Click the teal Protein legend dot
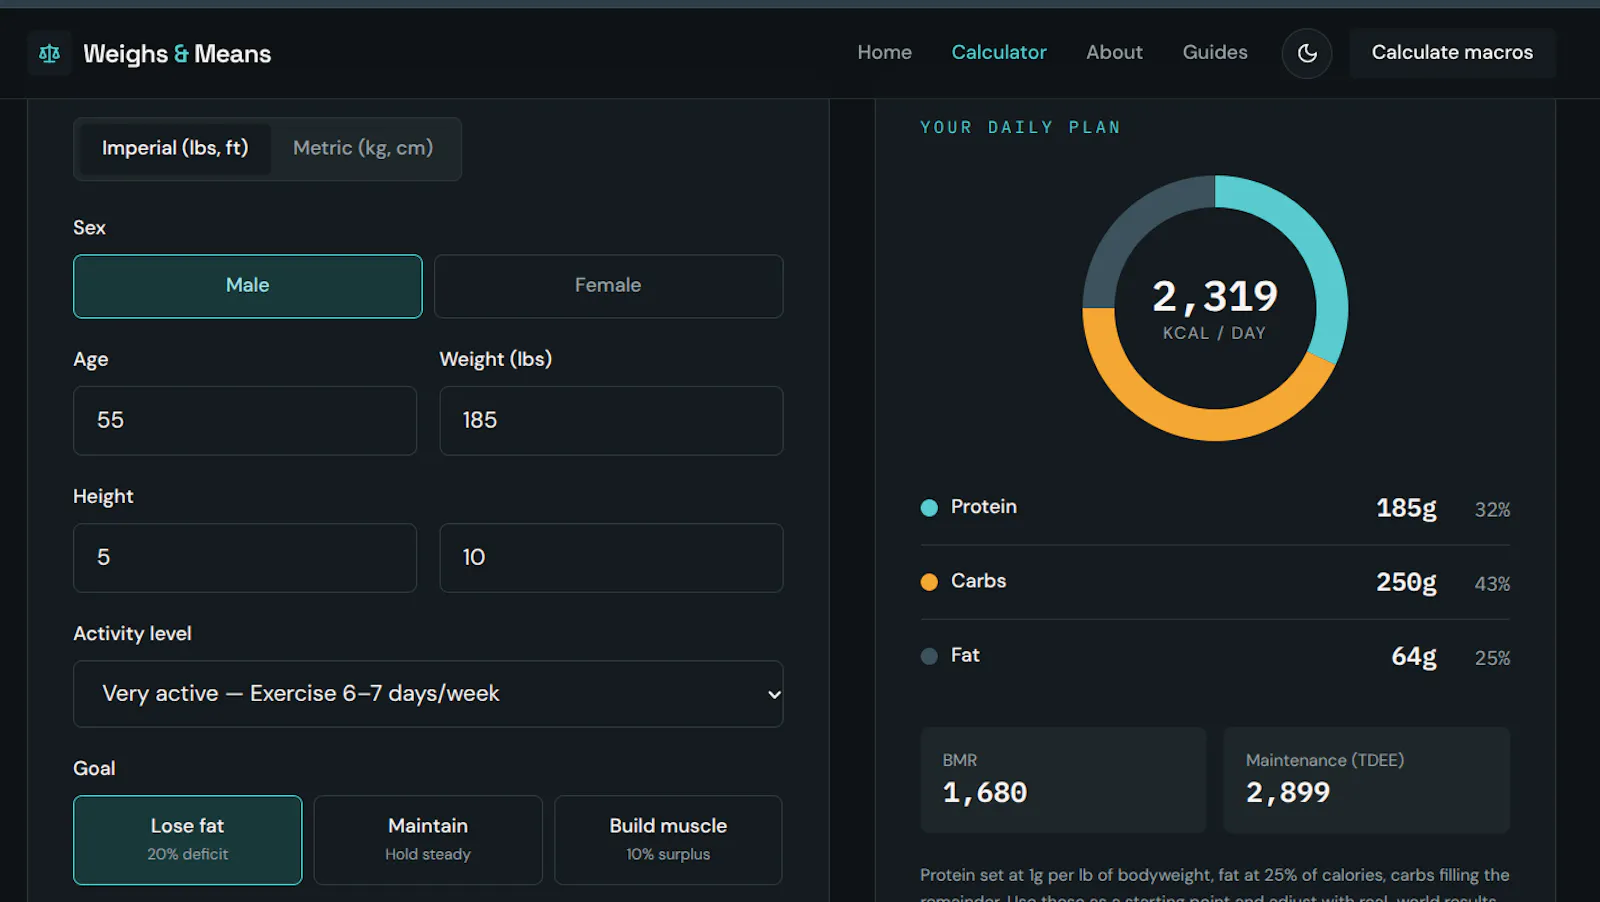The image size is (1600, 902). click(929, 508)
